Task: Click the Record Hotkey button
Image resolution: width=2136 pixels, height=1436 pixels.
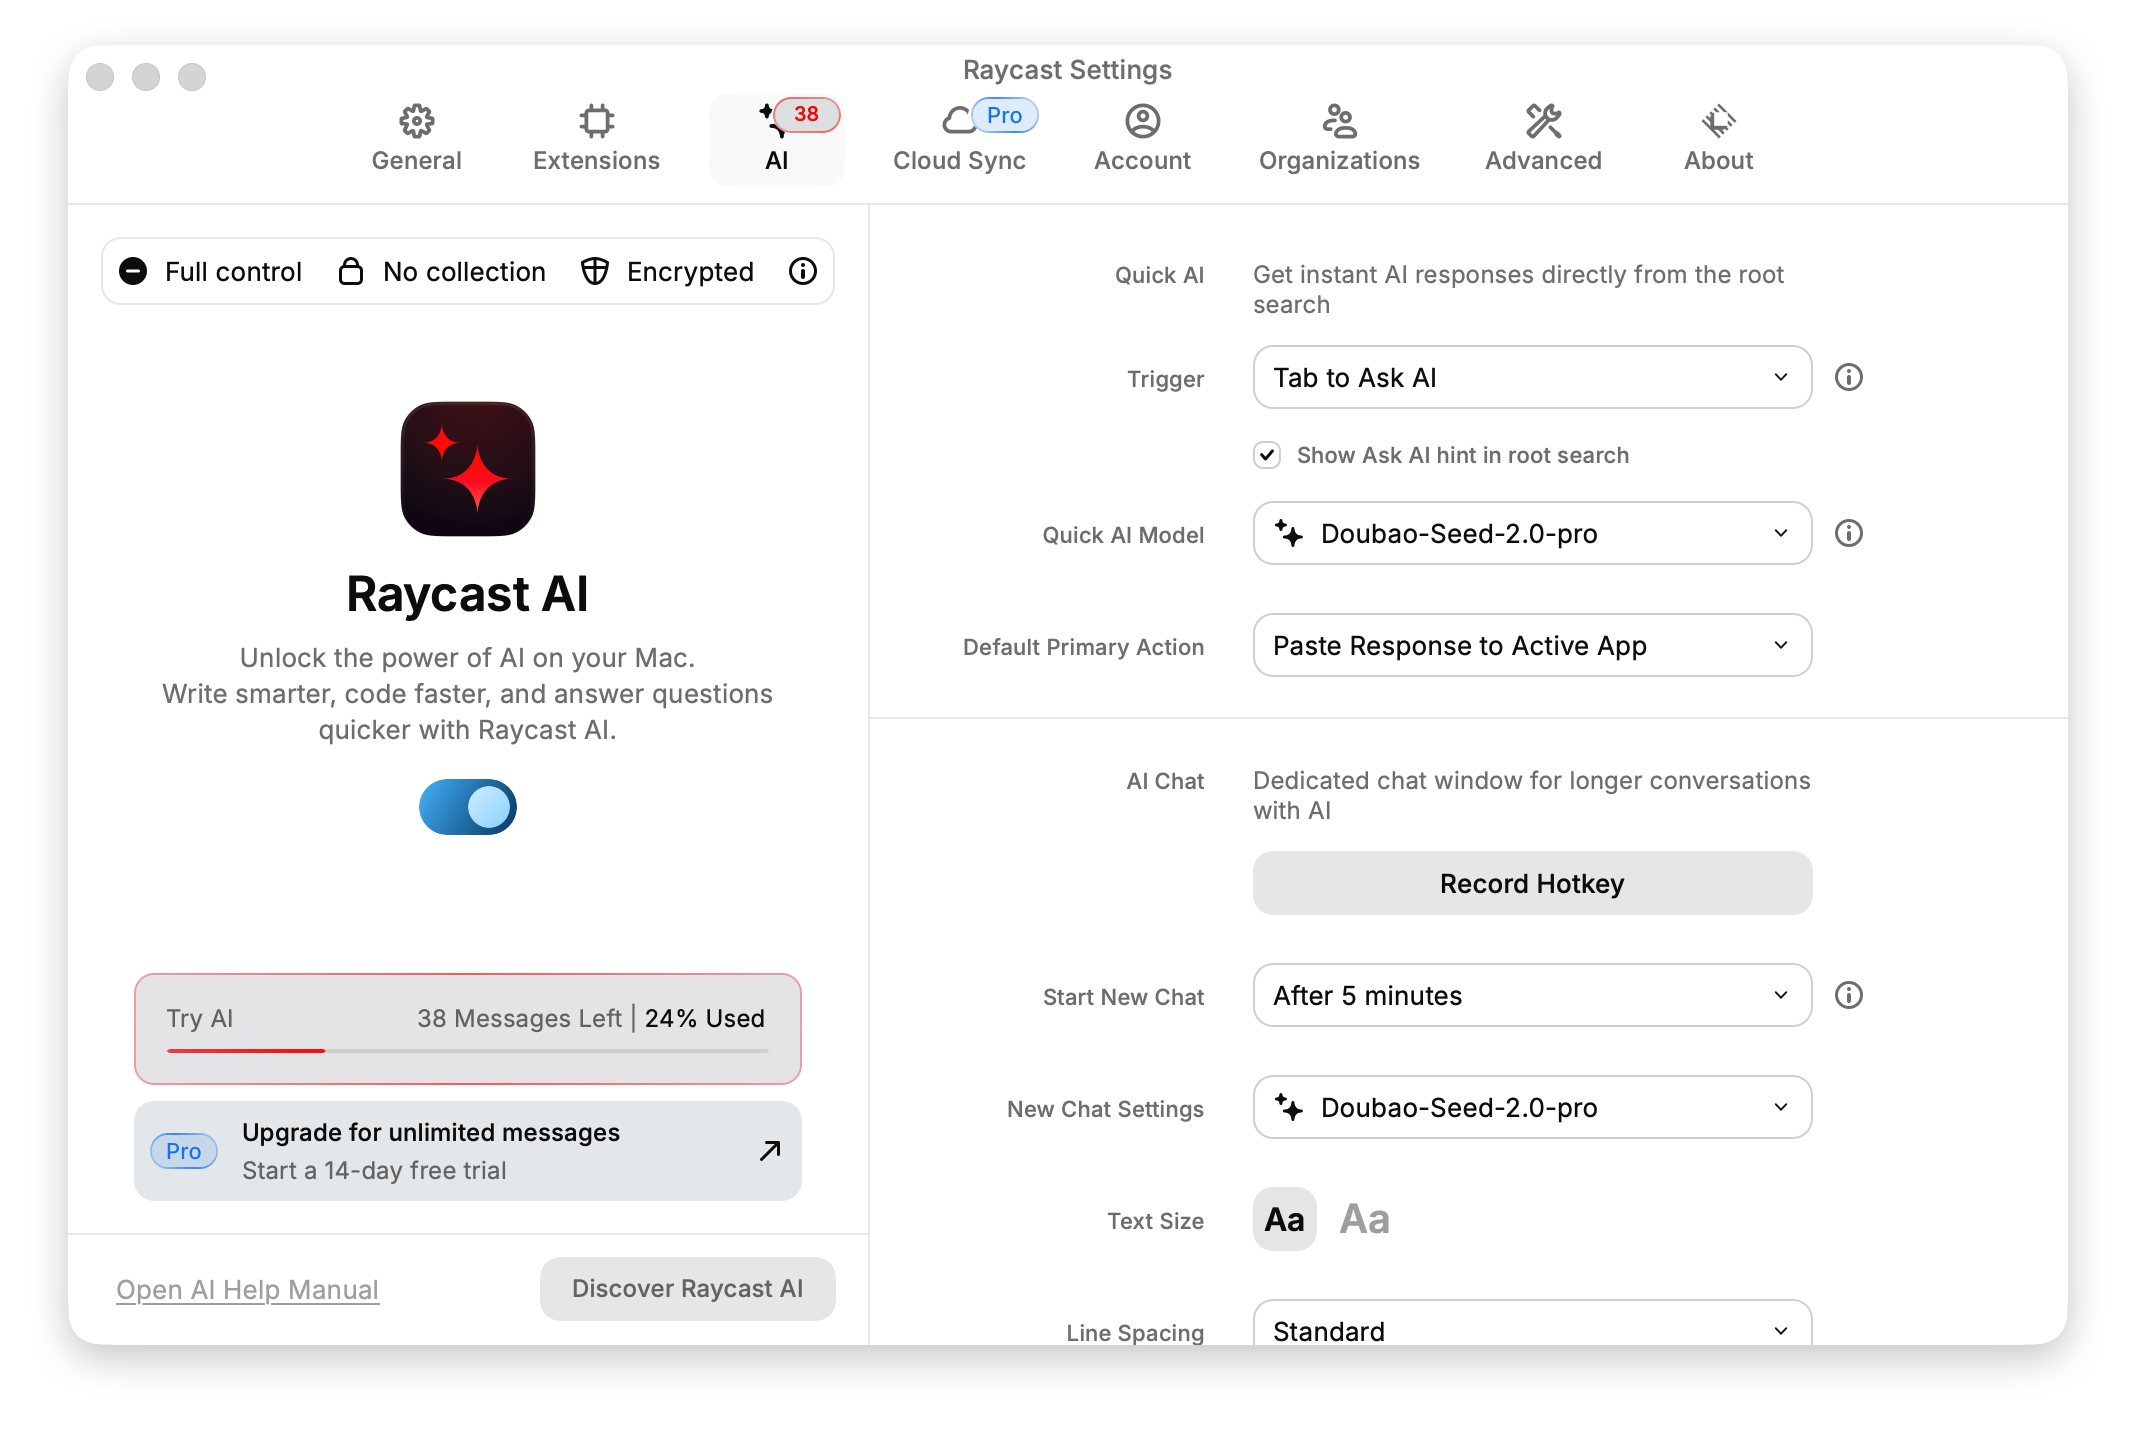Action: (1532, 883)
